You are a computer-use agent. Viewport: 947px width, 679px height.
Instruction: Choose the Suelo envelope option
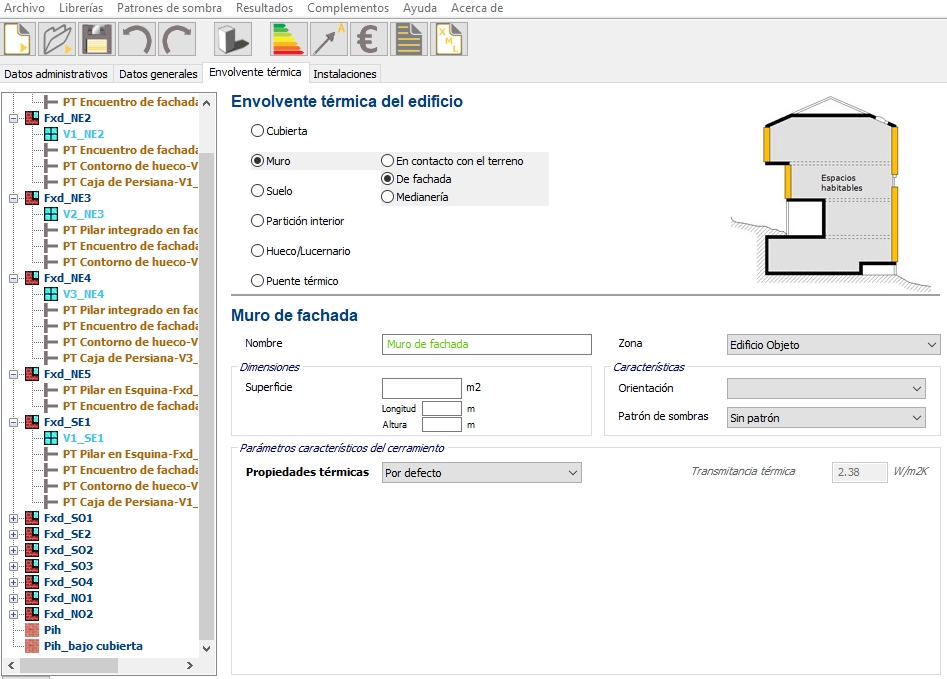pyautogui.click(x=258, y=191)
